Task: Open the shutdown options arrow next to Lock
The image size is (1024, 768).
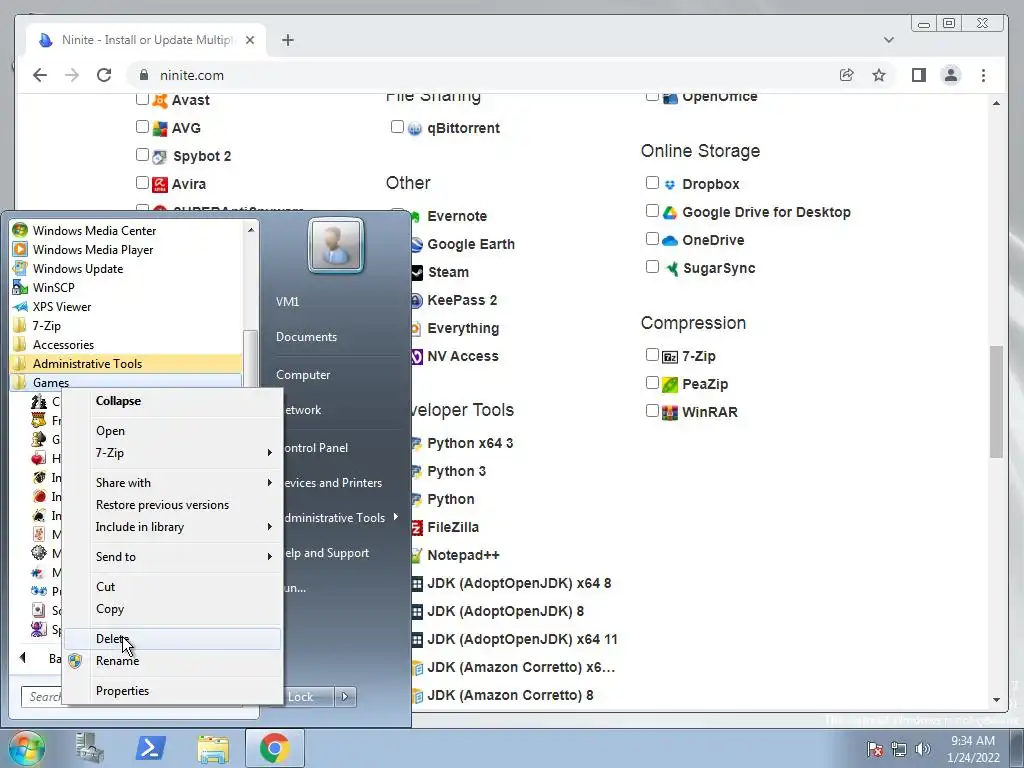Action: (x=345, y=697)
